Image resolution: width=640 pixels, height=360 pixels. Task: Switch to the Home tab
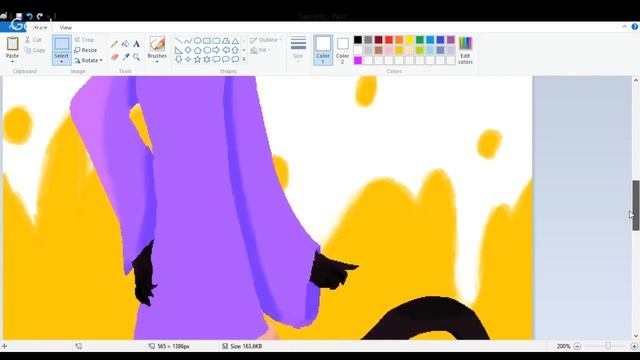(x=40, y=28)
